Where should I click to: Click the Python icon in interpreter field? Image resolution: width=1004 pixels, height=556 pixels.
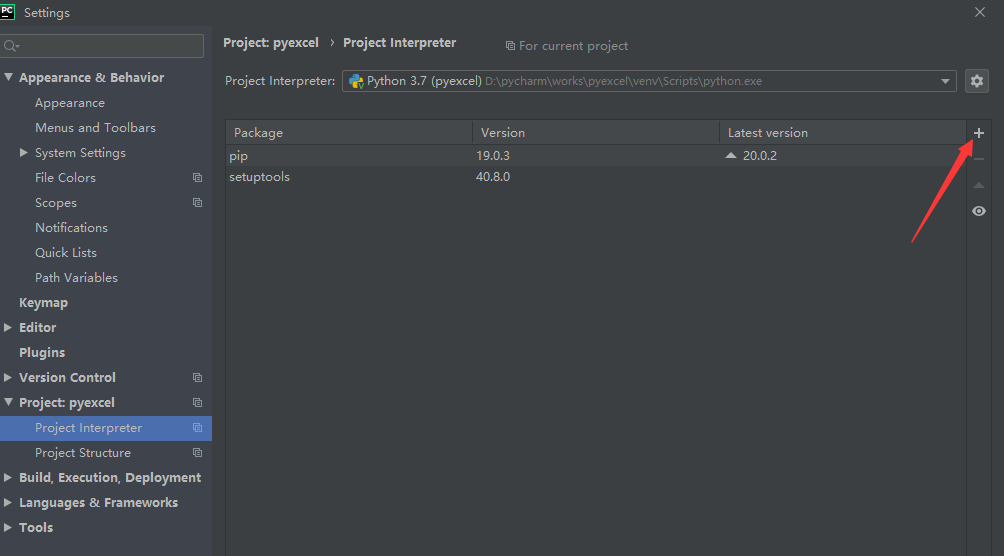[356, 81]
